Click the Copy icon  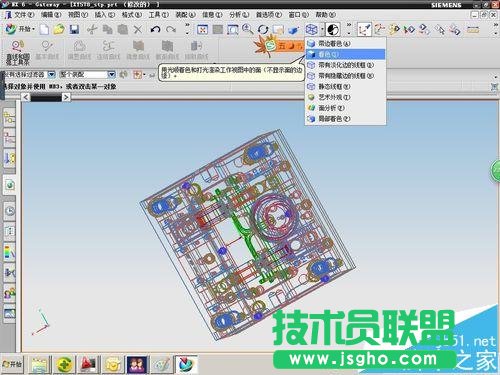tap(107, 30)
